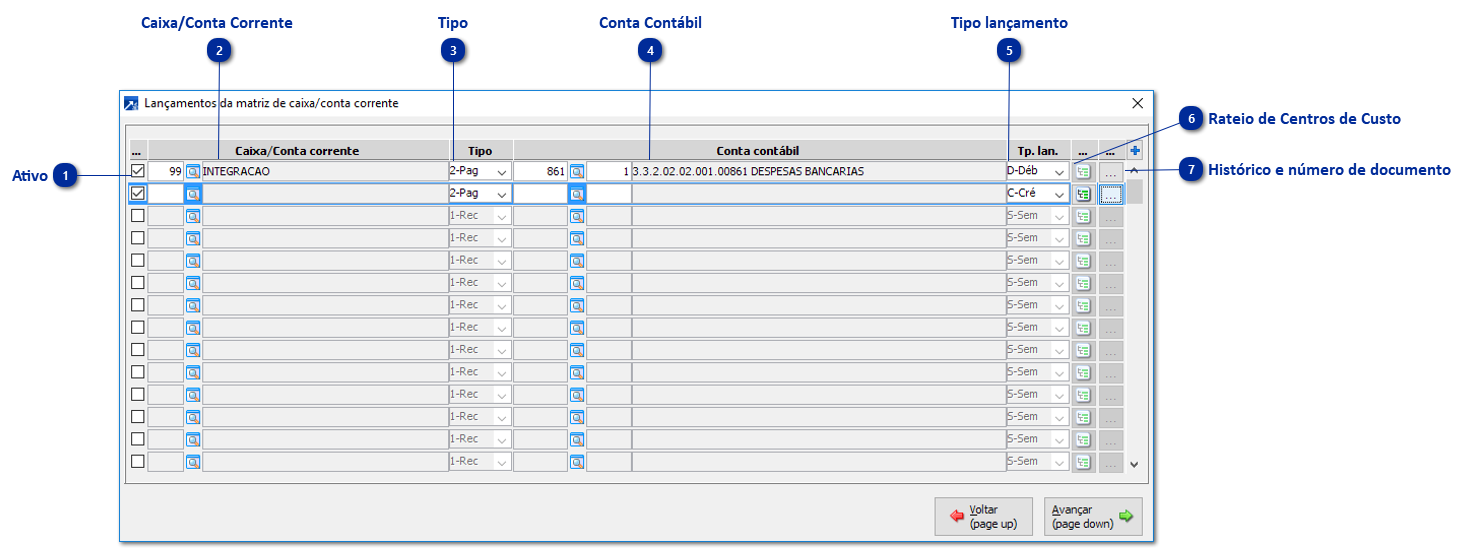Click 3.3.2.02.02.001.00861 DESPESAS BANCARIAS field

(818, 171)
